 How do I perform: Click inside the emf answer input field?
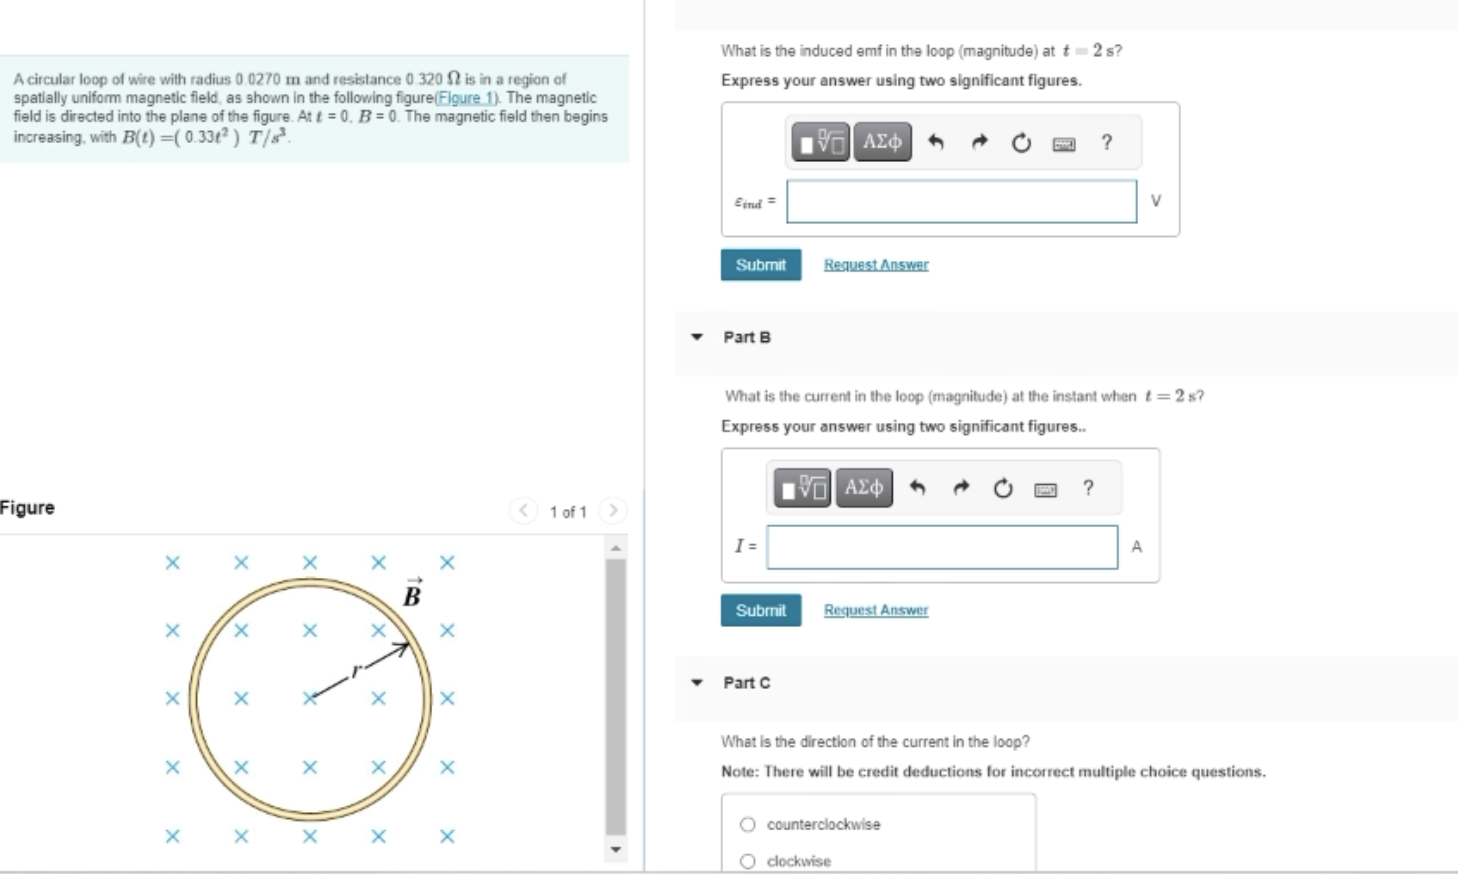[961, 200]
